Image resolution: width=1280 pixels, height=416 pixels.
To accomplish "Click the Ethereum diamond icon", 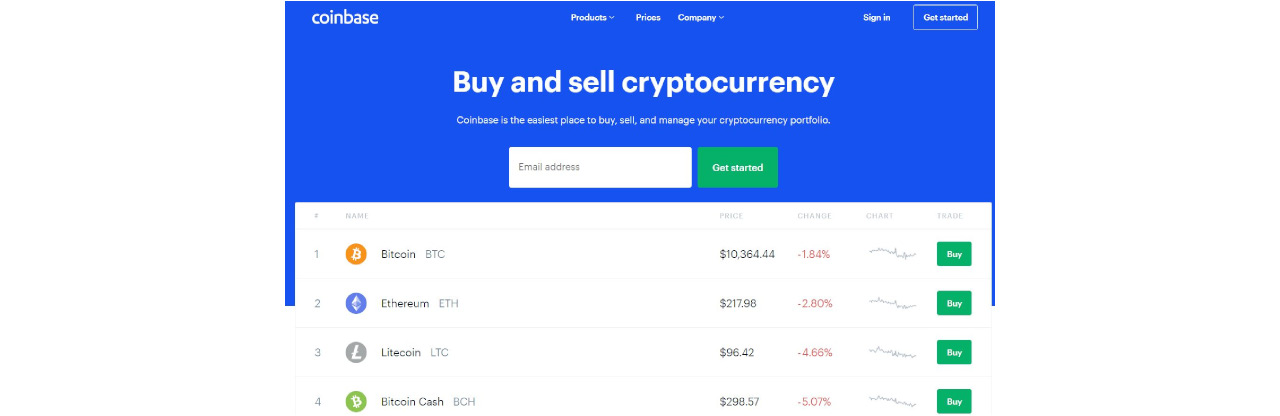I will [x=356, y=303].
